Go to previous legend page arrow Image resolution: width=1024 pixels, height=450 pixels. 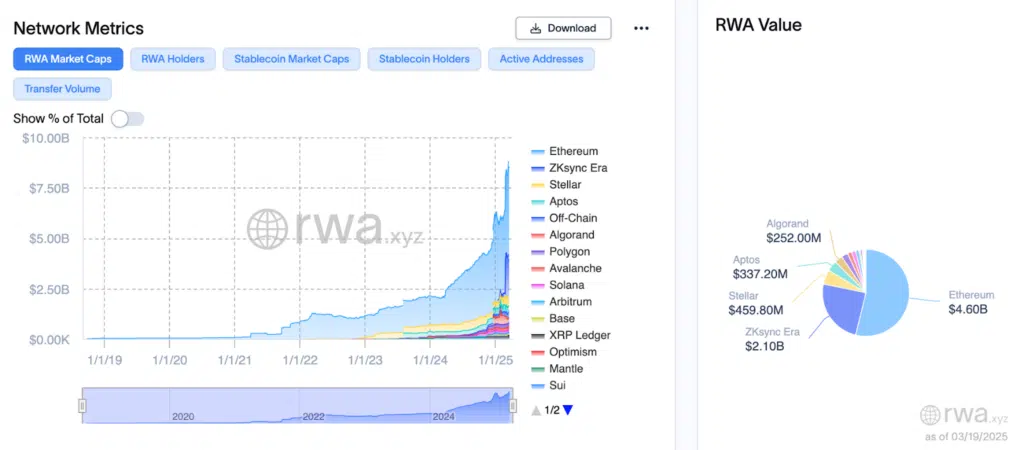coord(536,410)
